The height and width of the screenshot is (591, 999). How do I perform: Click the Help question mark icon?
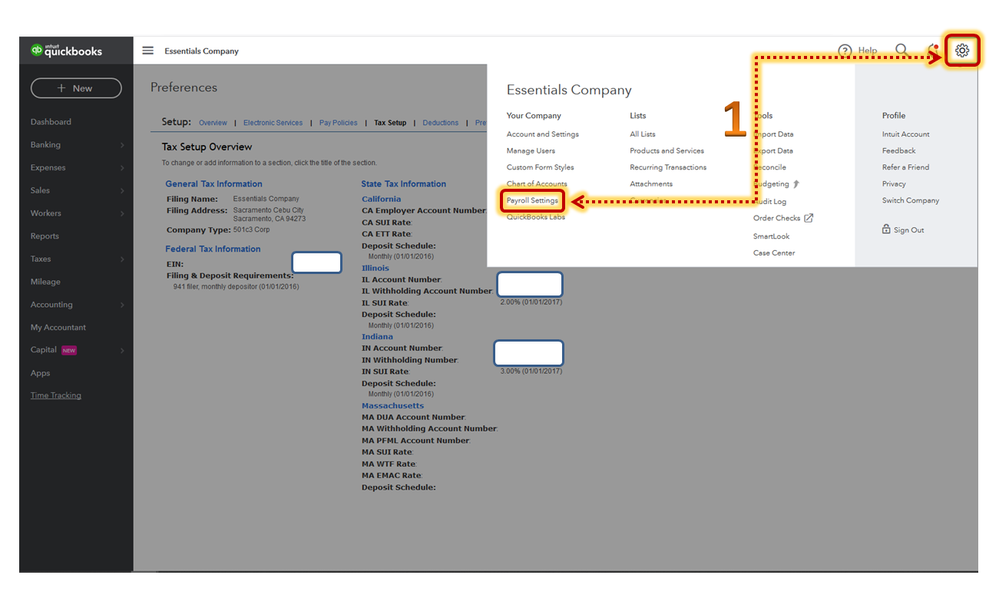(845, 50)
